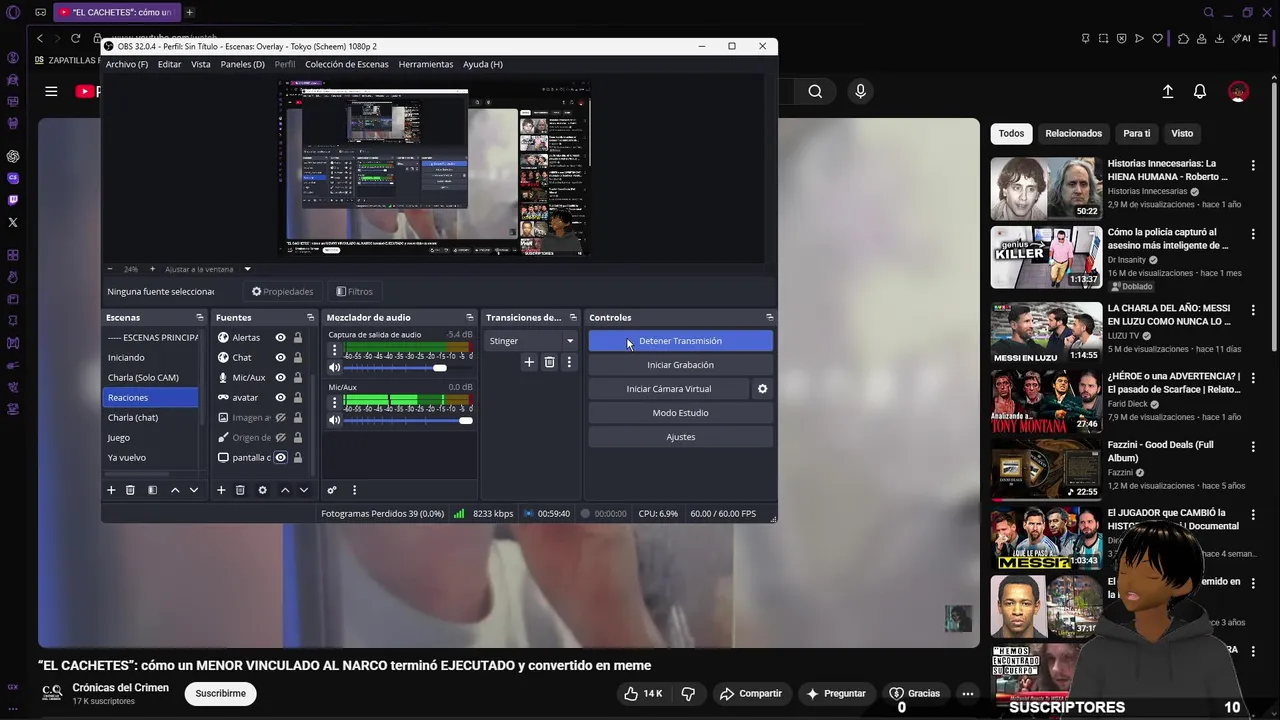1280x720 pixels.
Task: Click Iniciar Cámara Virtual button
Action: (669, 389)
